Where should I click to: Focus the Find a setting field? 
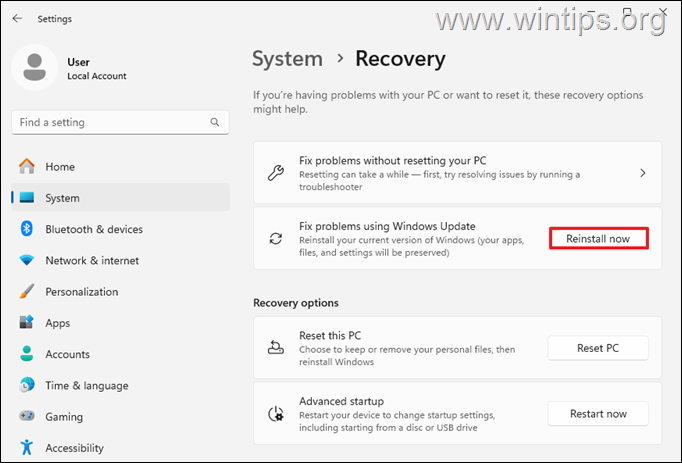(x=120, y=122)
